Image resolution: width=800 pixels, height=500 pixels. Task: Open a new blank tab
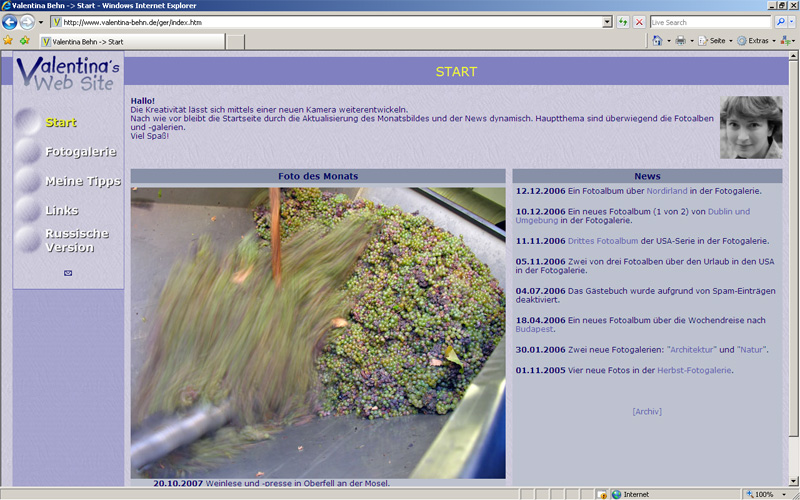point(235,42)
